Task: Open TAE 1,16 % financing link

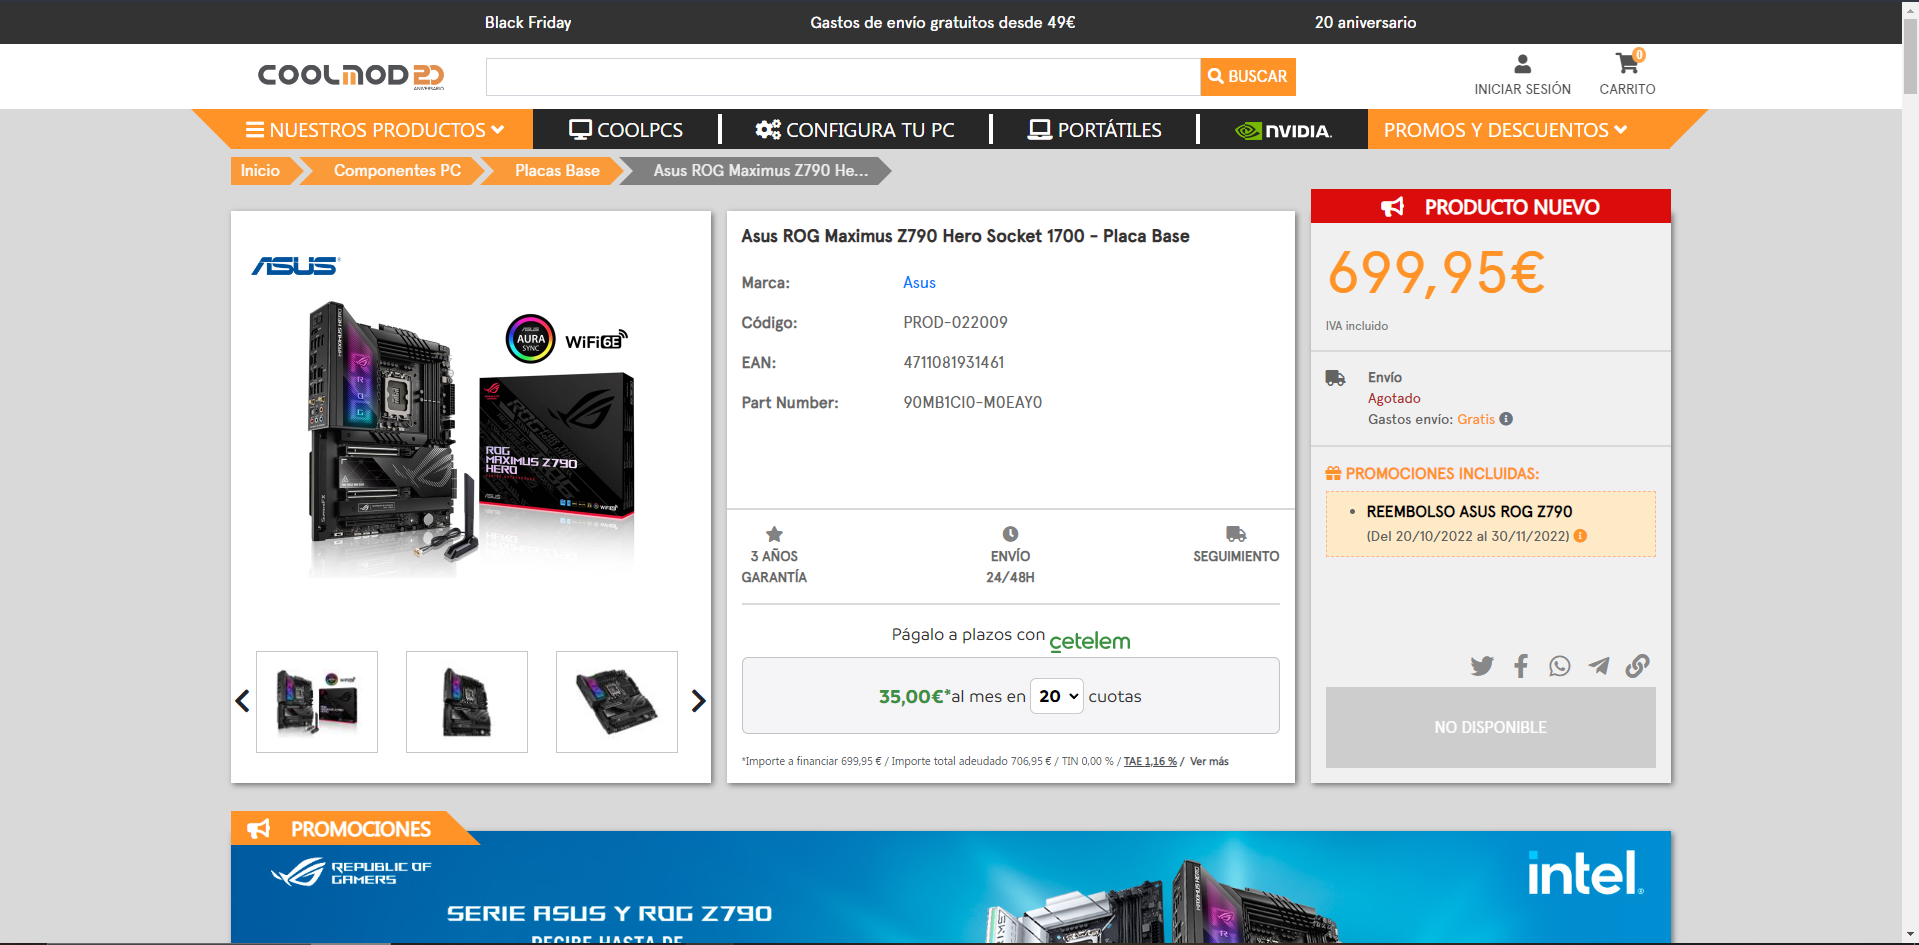Action: 1150,762
